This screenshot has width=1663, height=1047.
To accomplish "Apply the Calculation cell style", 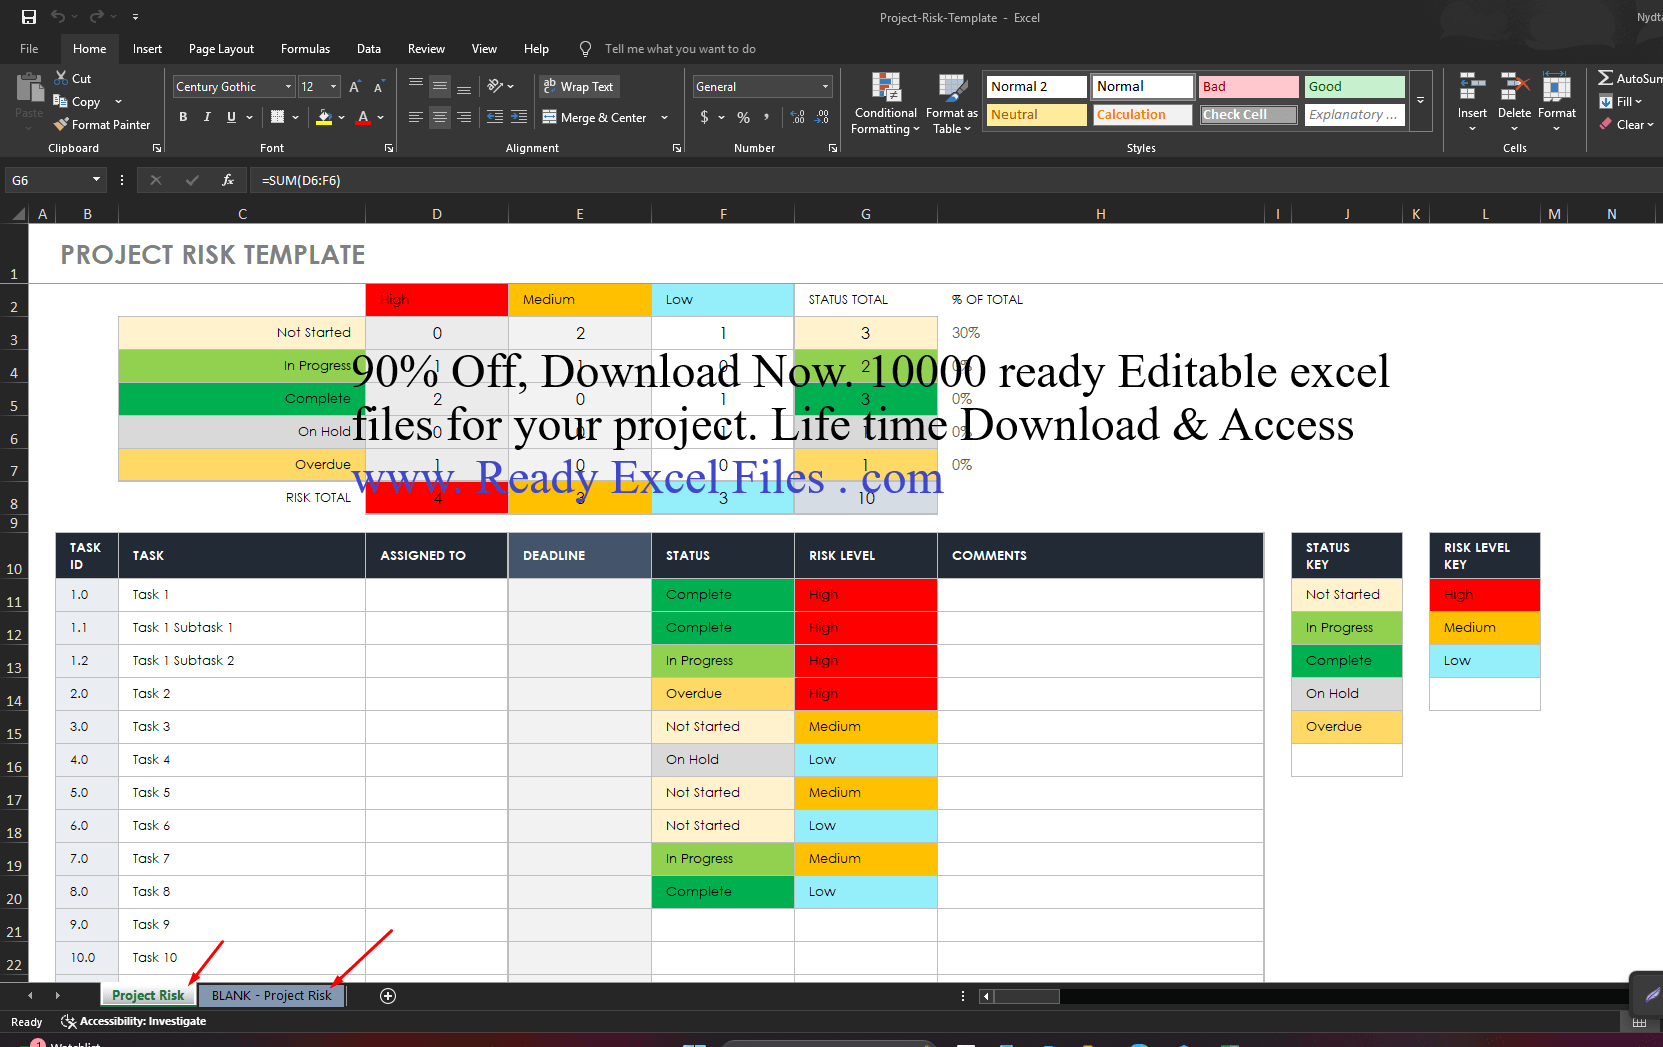I will 1143,115.
